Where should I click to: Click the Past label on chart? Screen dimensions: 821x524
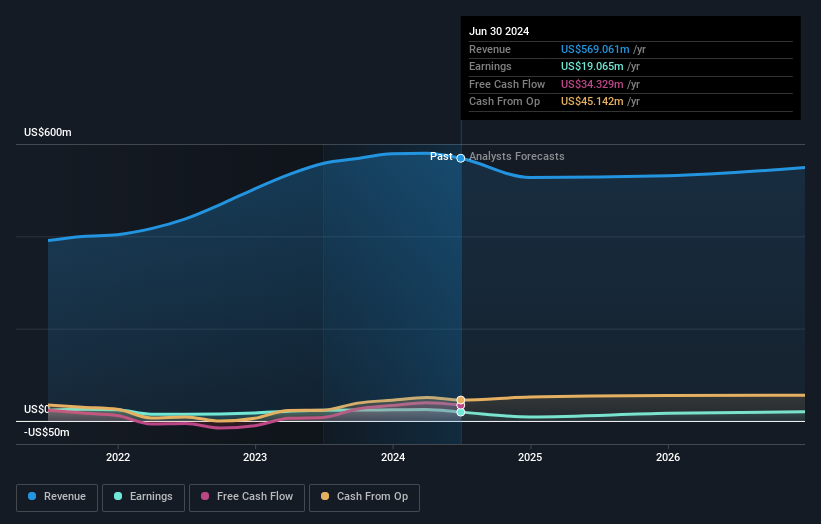pos(441,156)
